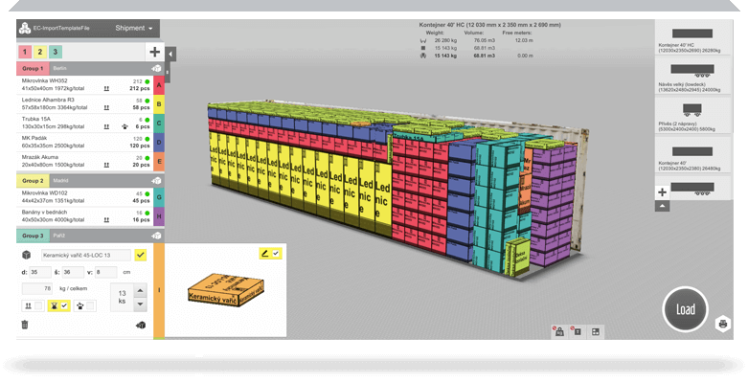Delete the item with trash icon
This screenshot has width=748, height=383.
[x=25, y=325]
